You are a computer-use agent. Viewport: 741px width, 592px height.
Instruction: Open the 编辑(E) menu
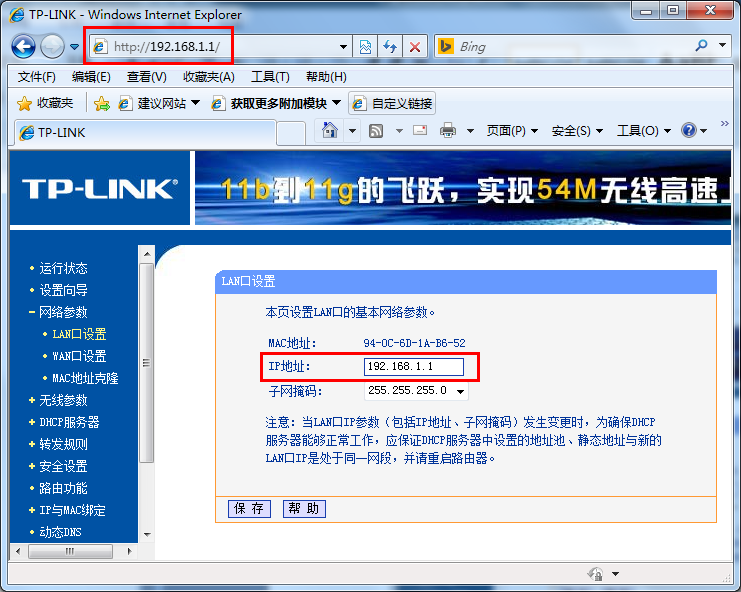[91, 77]
